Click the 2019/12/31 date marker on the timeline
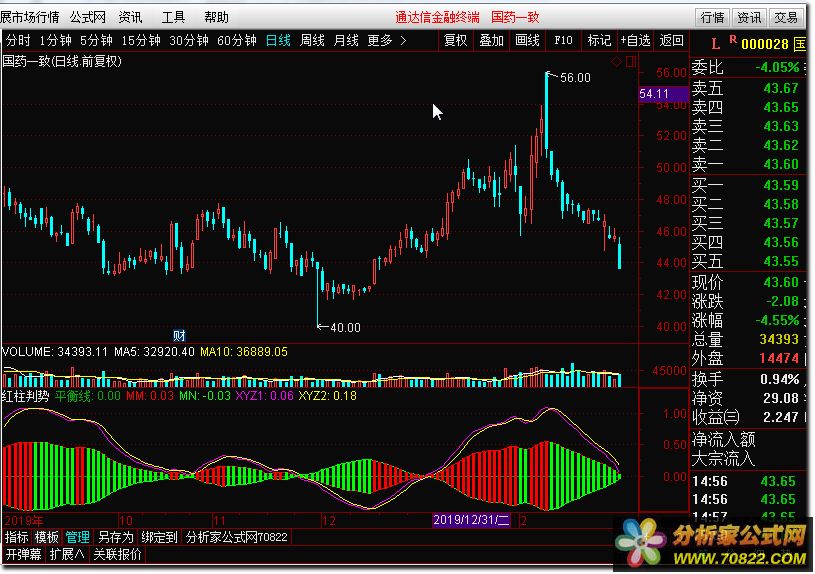 (x=472, y=520)
